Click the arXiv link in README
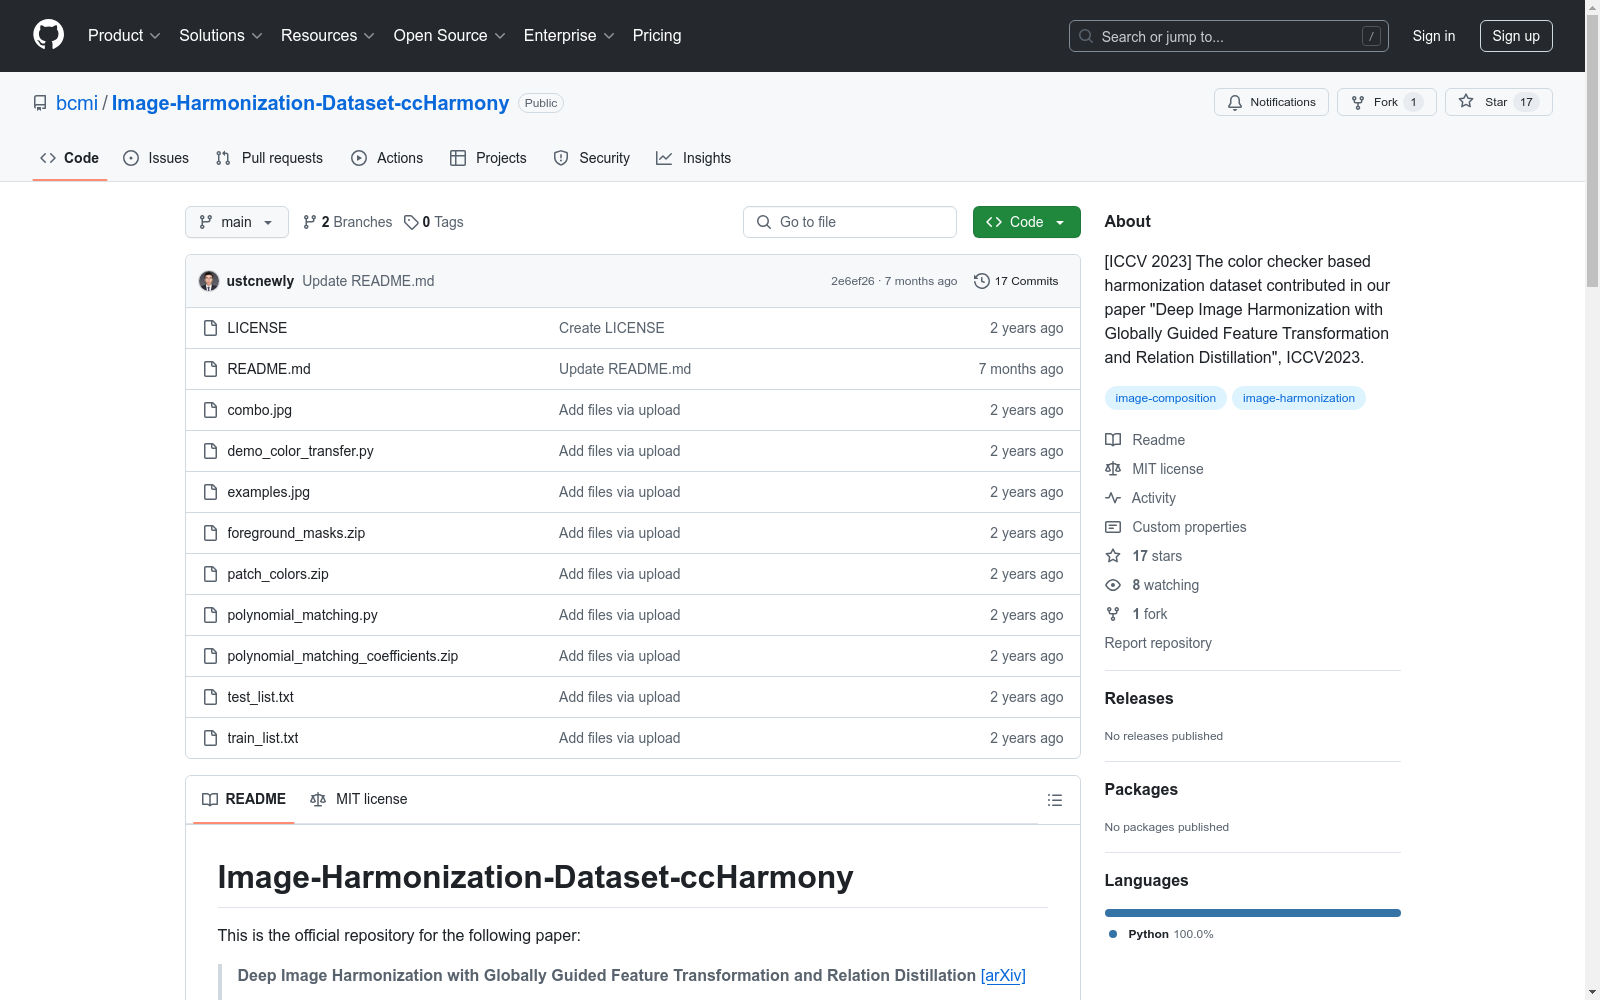This screenshot has height=1000, width=1600. coord(1003,975)
